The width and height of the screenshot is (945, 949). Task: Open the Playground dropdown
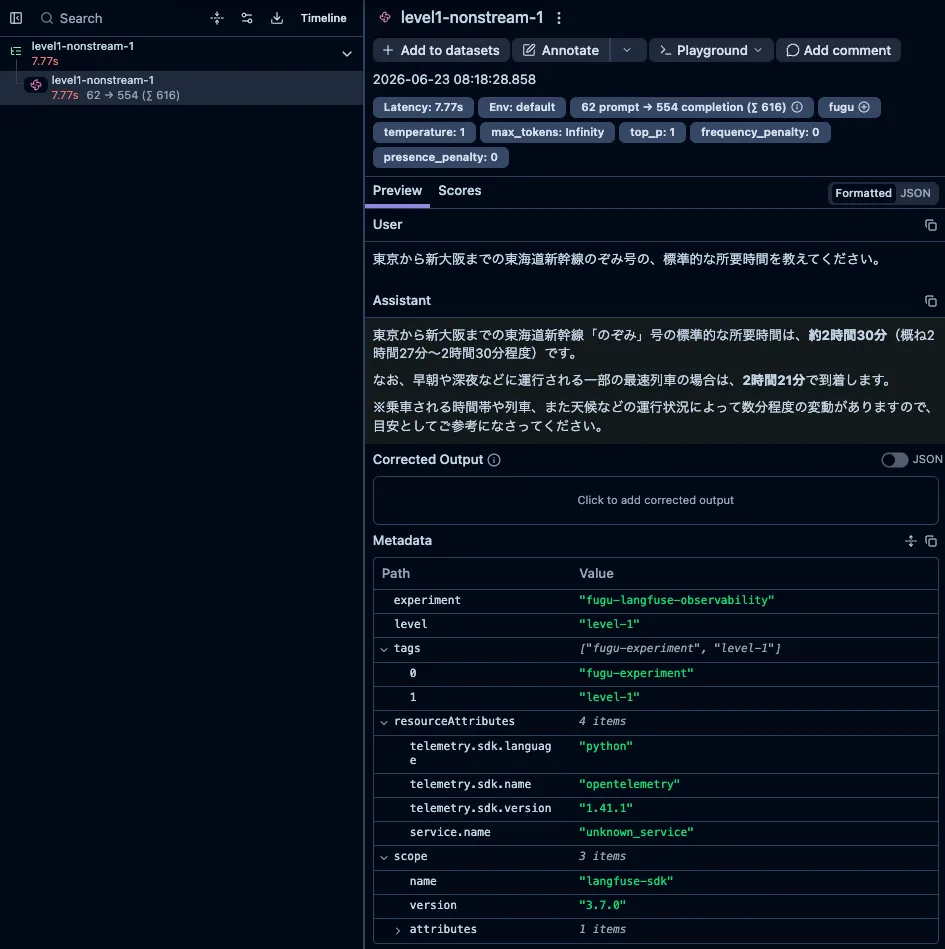tap(711, 50)
